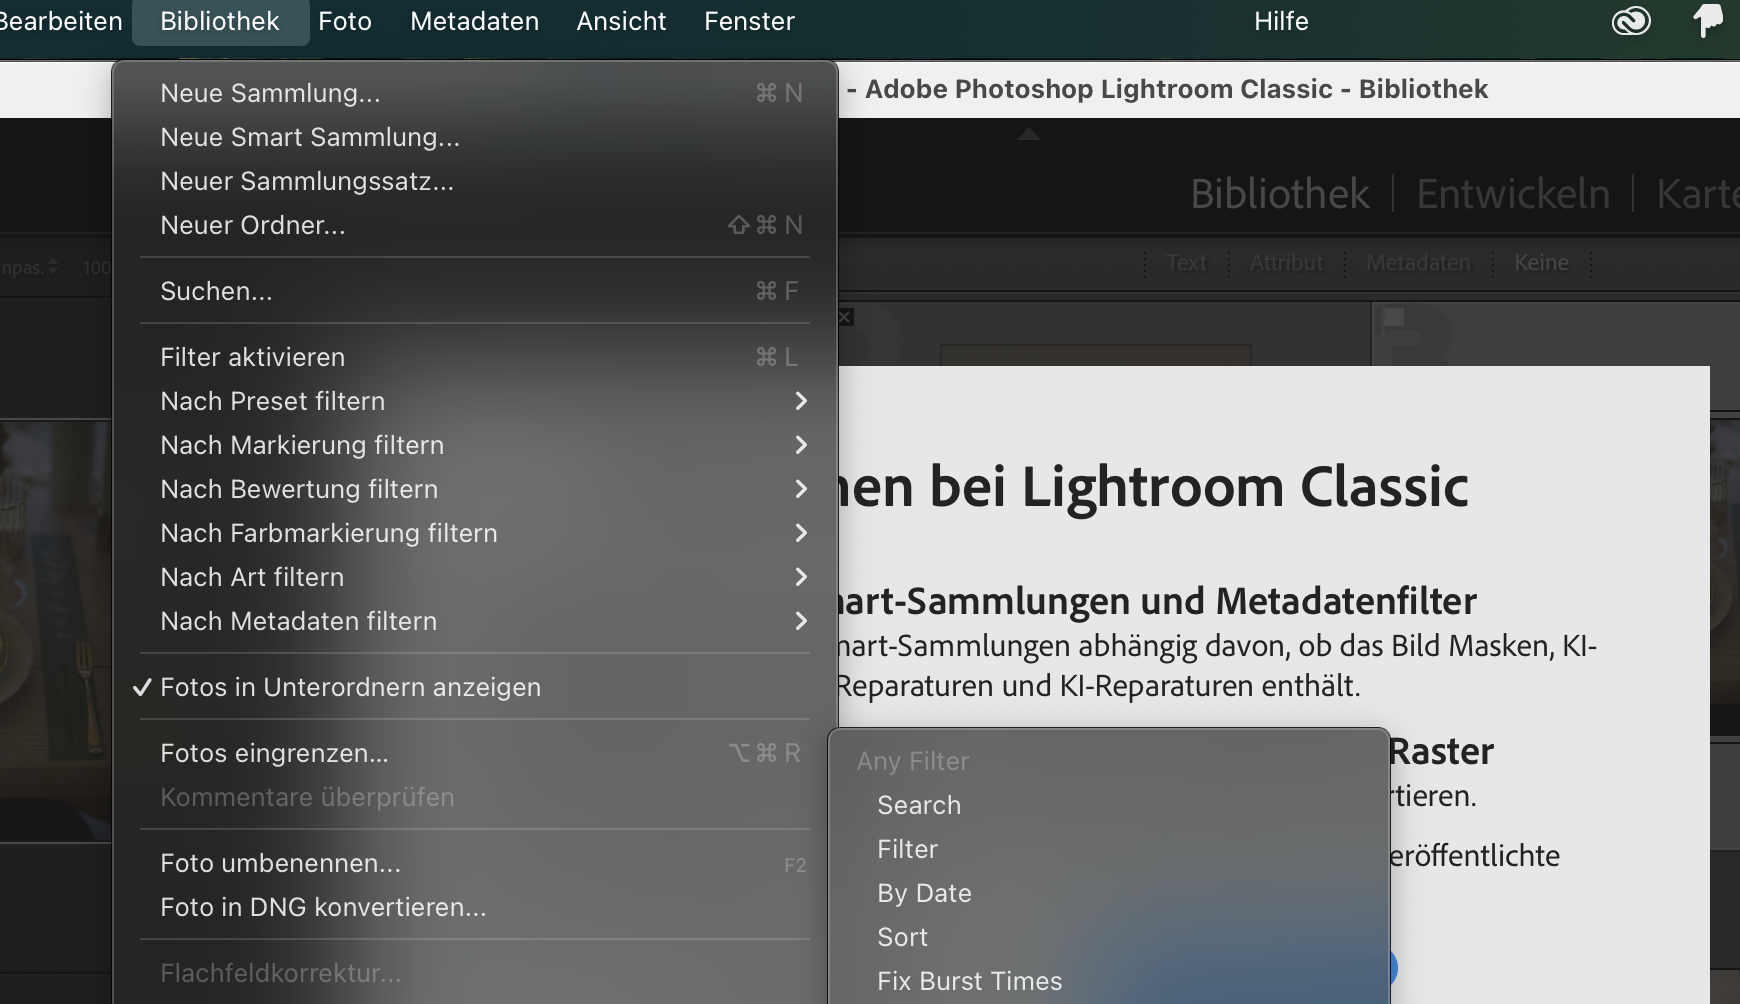
Task: Select the Attribut filter tab
Action: 1287,263
